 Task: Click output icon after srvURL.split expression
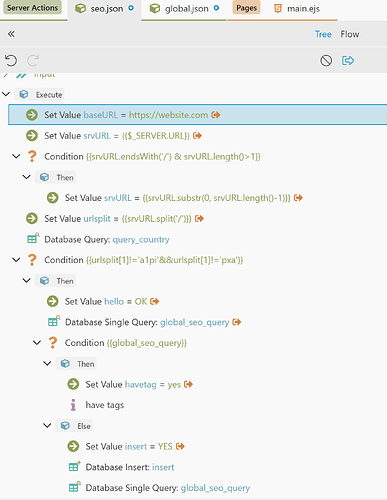199,219
